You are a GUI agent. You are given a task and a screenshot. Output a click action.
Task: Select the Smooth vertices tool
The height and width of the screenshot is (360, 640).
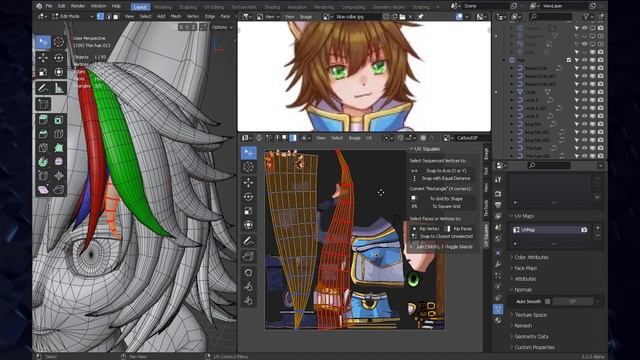[59, 162]
